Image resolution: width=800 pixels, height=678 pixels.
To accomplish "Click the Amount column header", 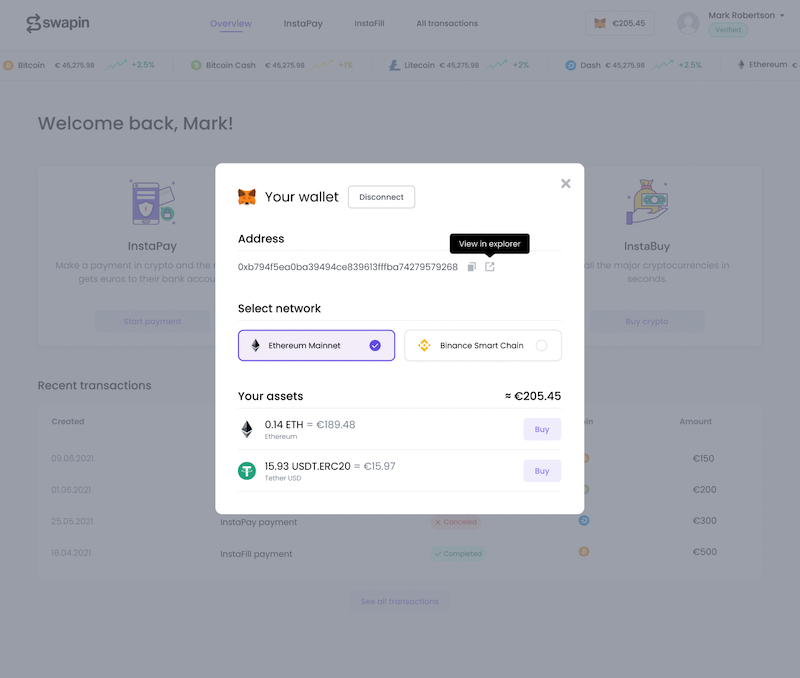I will [x=695, y=421].
